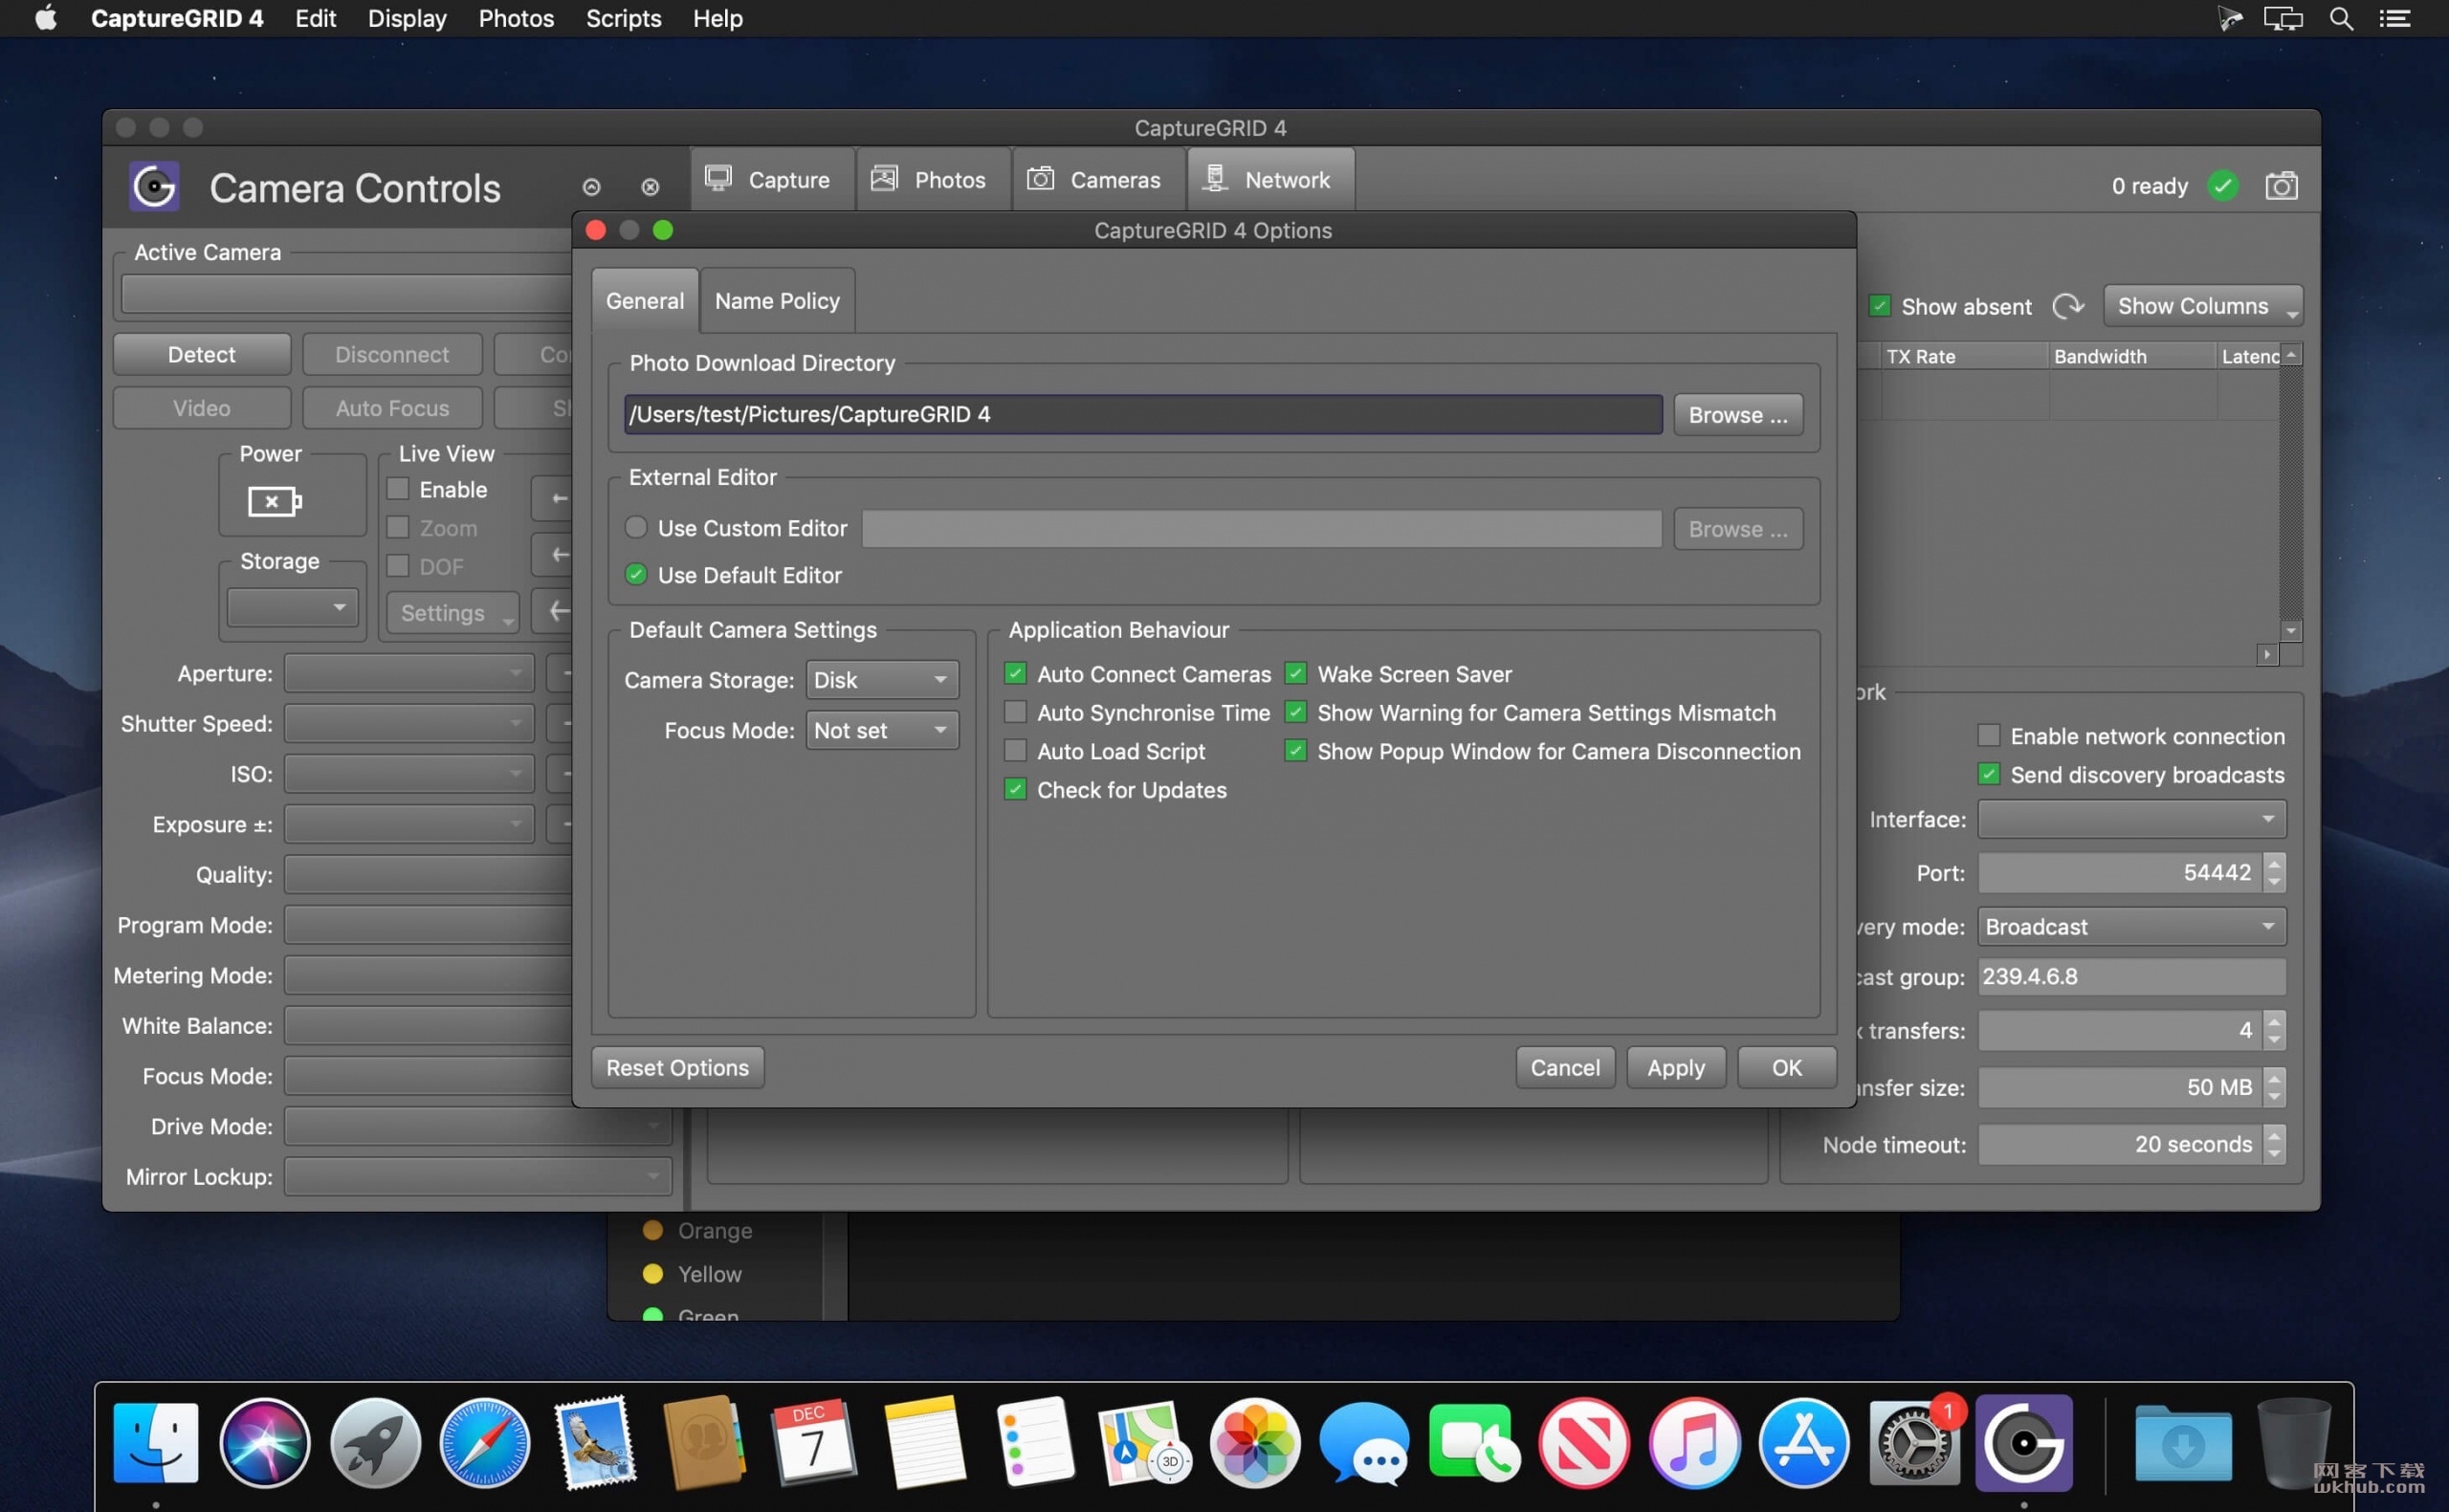Open Calendar icon showing DEC 7

(813, 1443)
